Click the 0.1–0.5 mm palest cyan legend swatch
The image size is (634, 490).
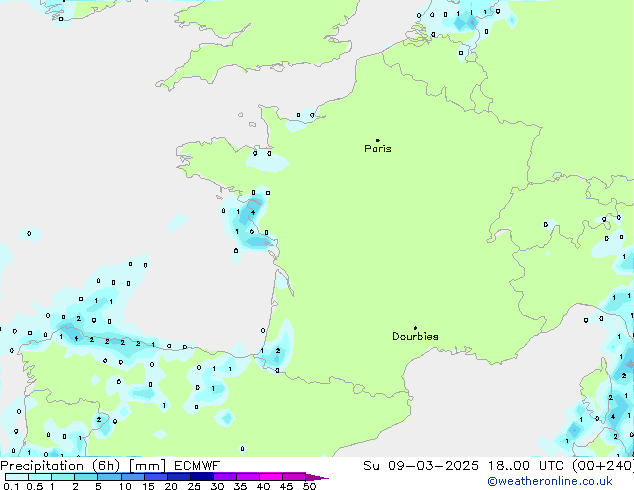(x=17, y=477)
